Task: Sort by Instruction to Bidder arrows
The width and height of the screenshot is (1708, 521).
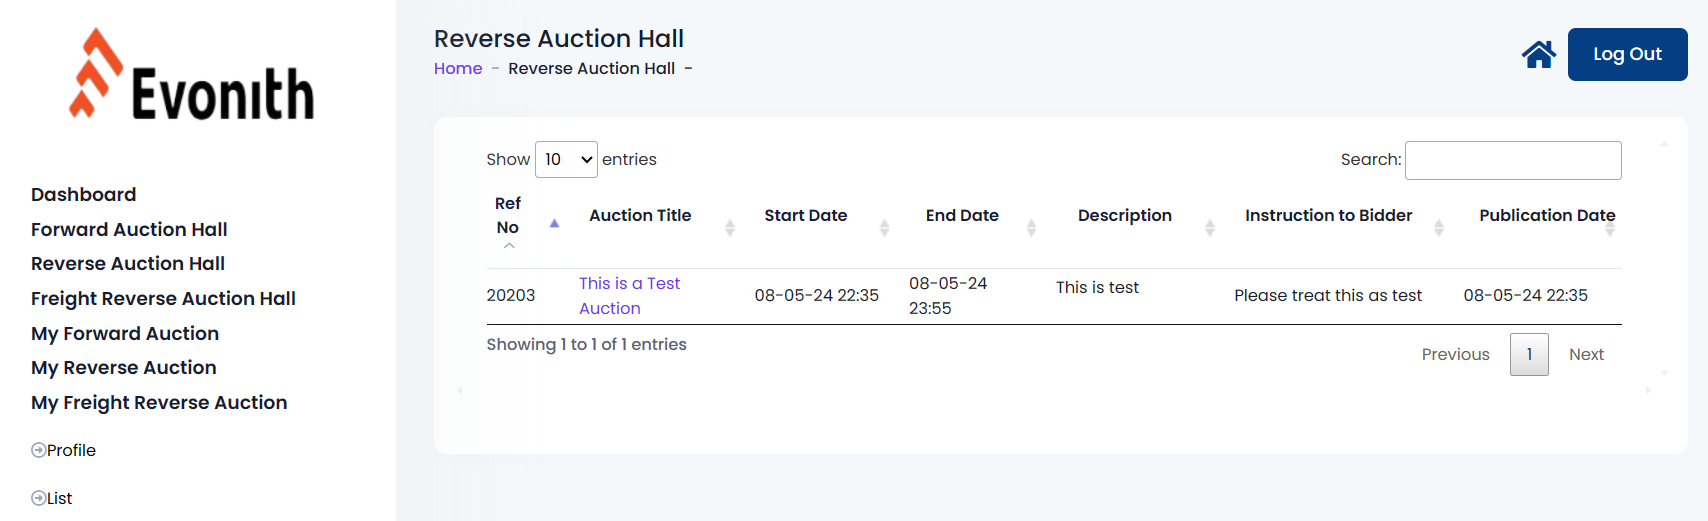Action: tap(1438, 228)
